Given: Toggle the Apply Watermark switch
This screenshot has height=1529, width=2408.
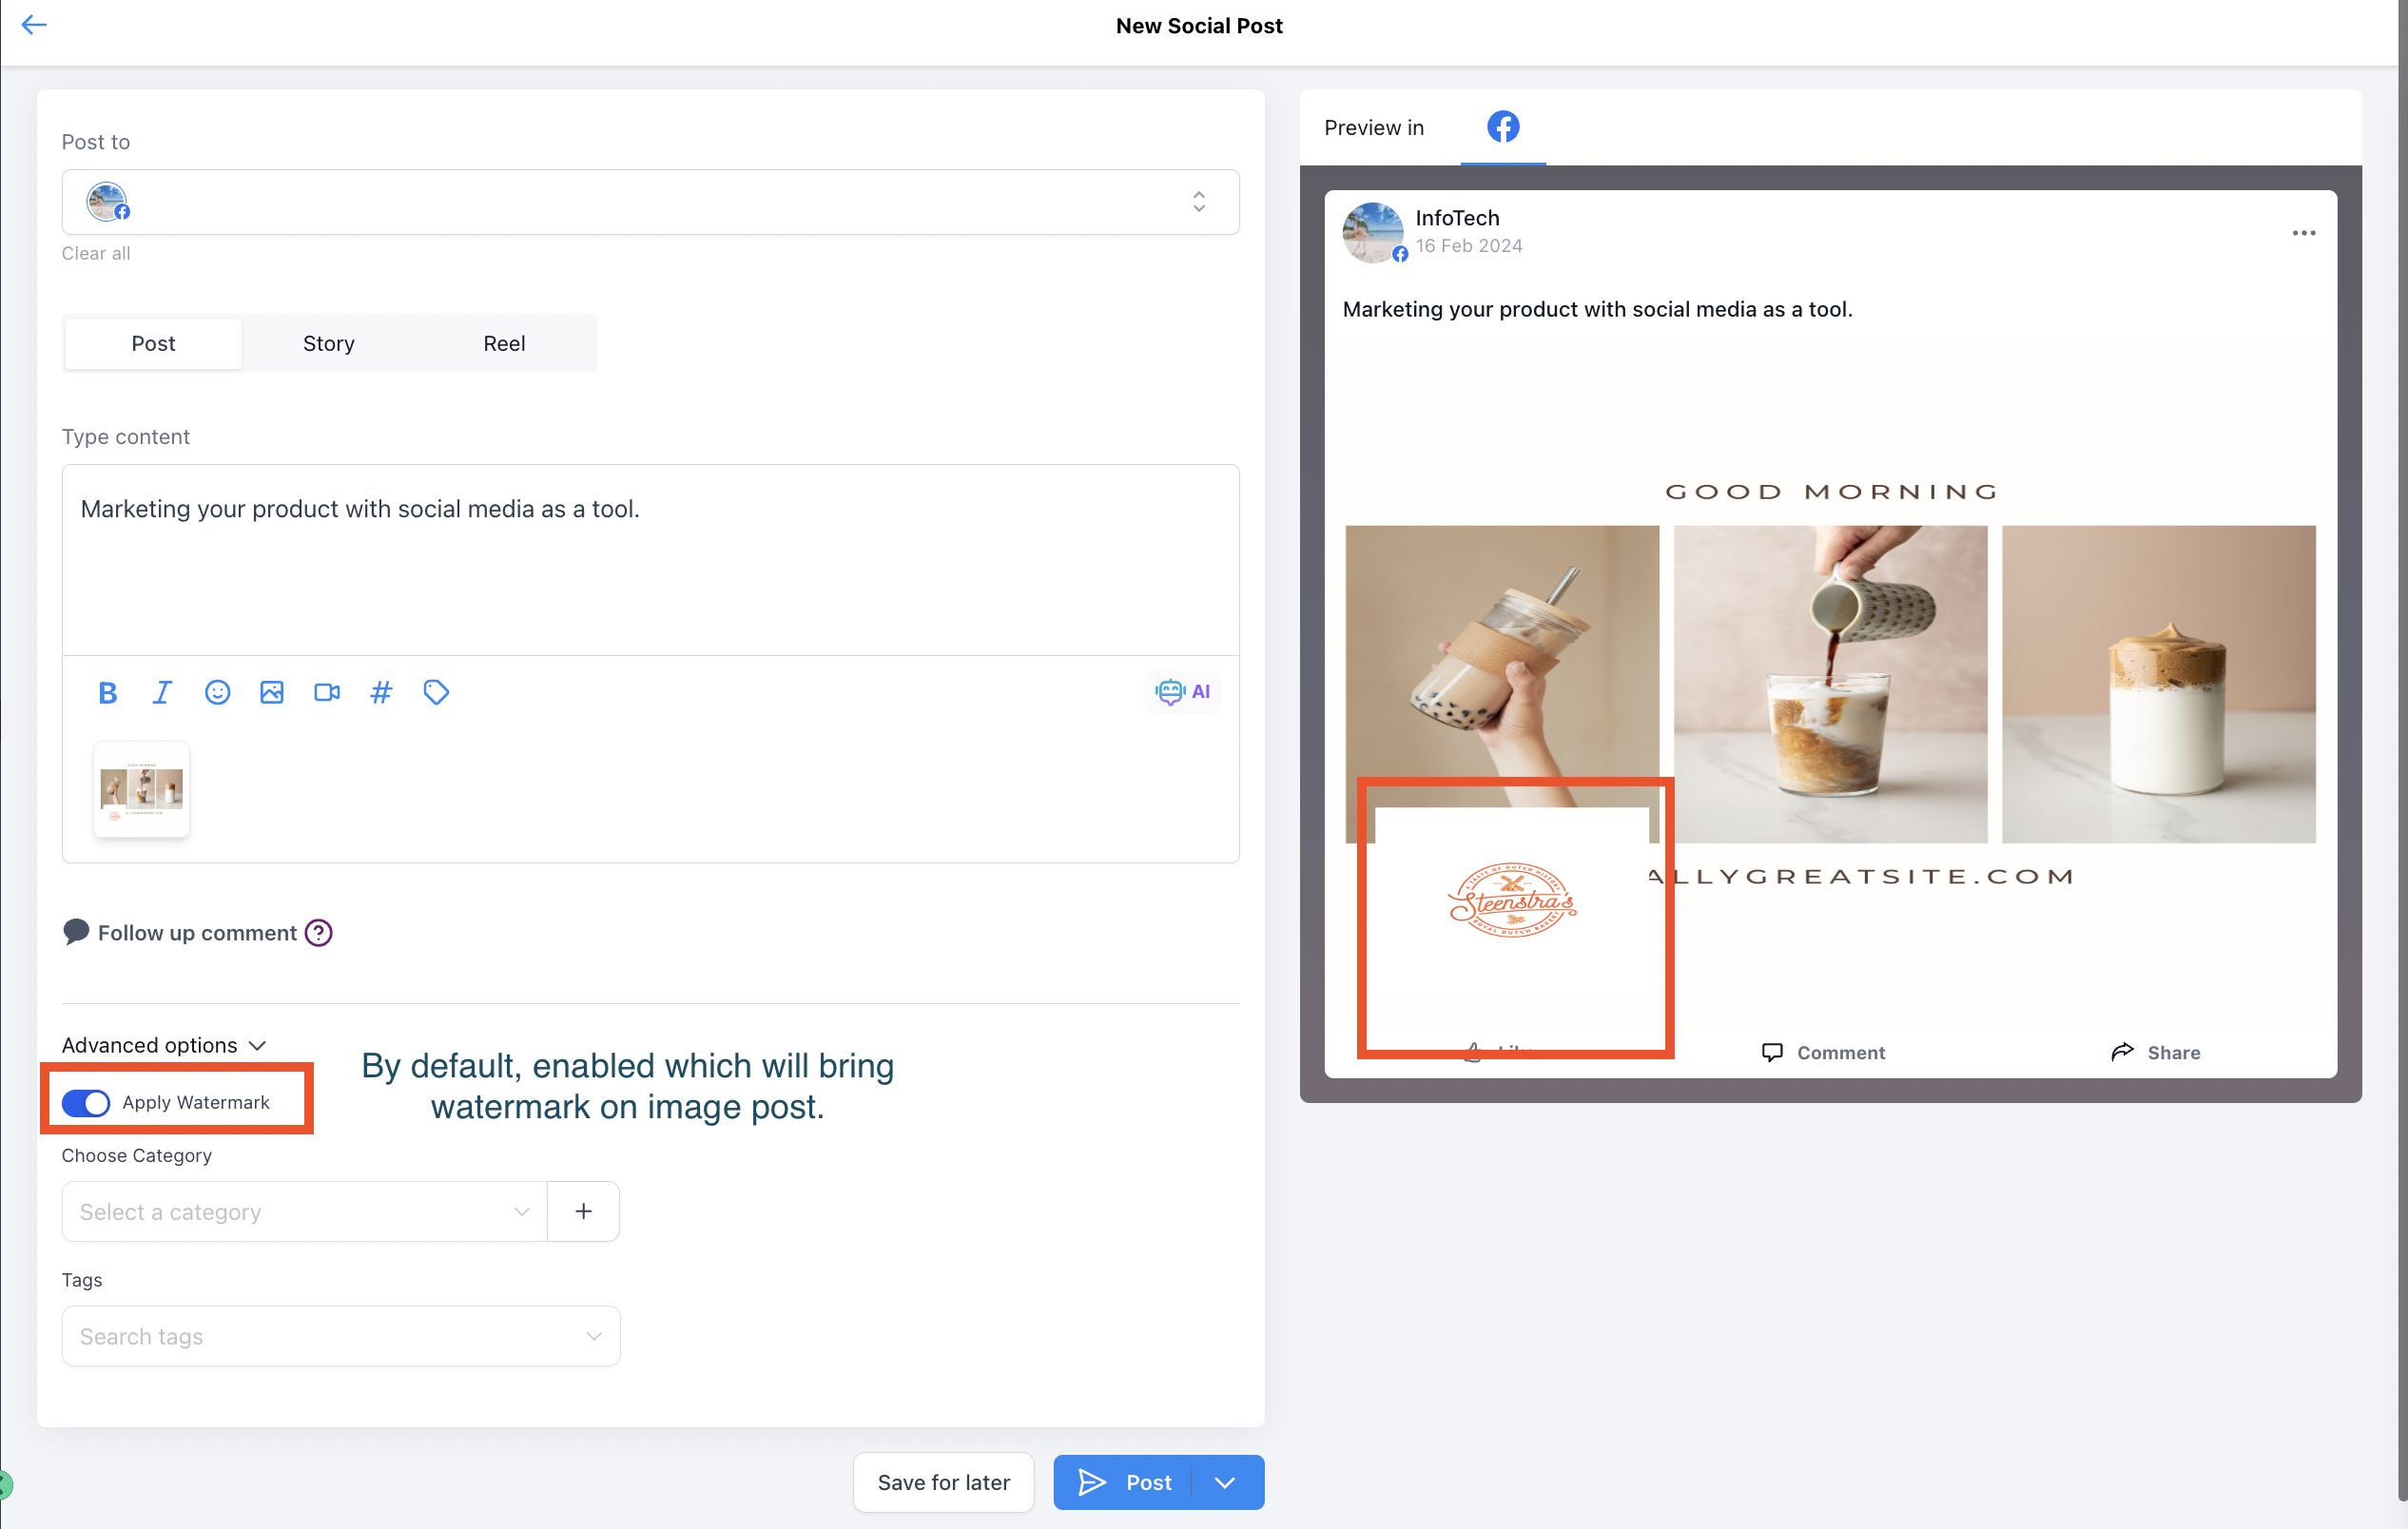Looking at the screenshot, I should 86,1102.
